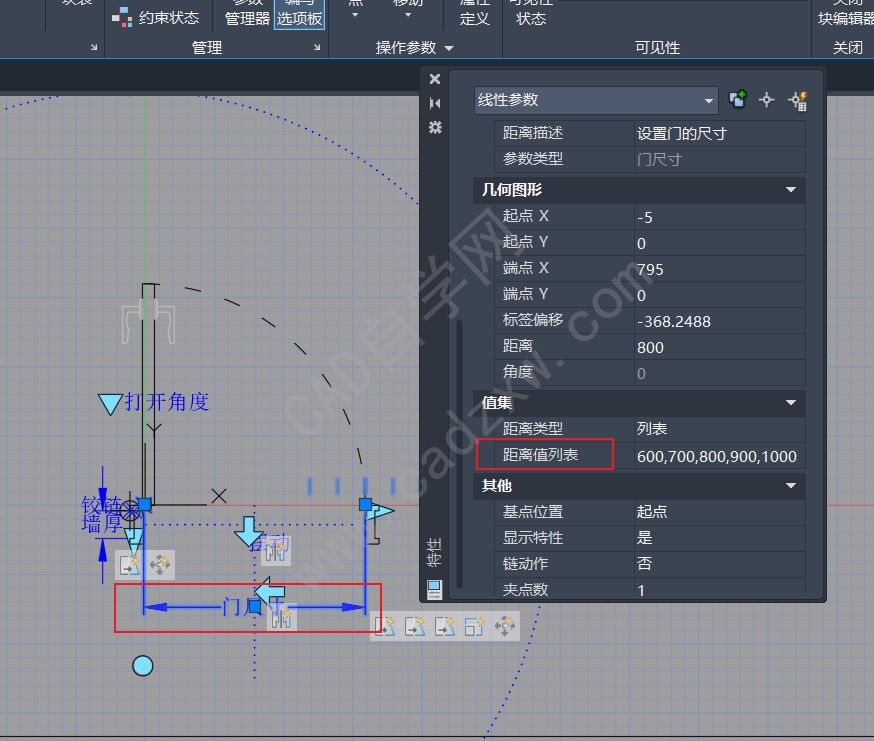Viewport: 874px width, 741px height.
Task: Click the leftward flip arrow grip
Action: (x=270, y=592)
